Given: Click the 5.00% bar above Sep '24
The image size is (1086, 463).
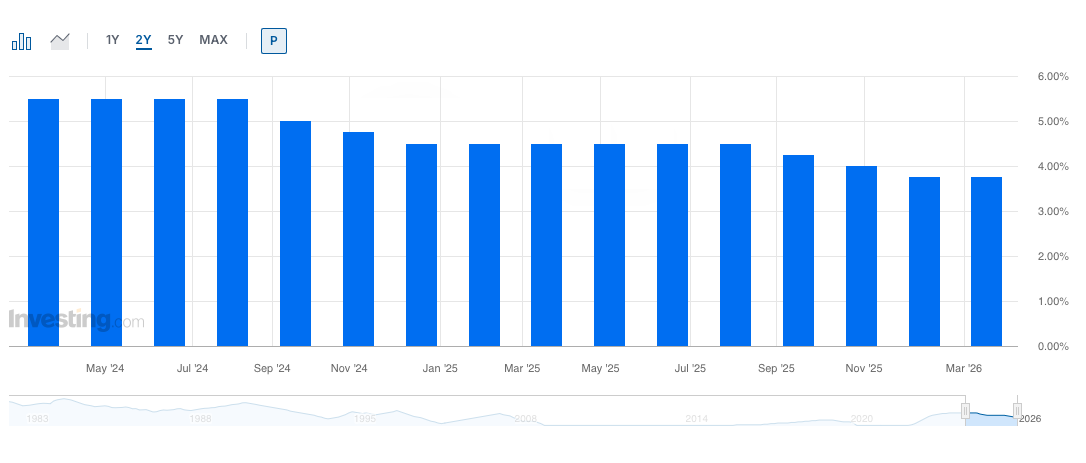Looking at the screenshot, I should (295, 234).
